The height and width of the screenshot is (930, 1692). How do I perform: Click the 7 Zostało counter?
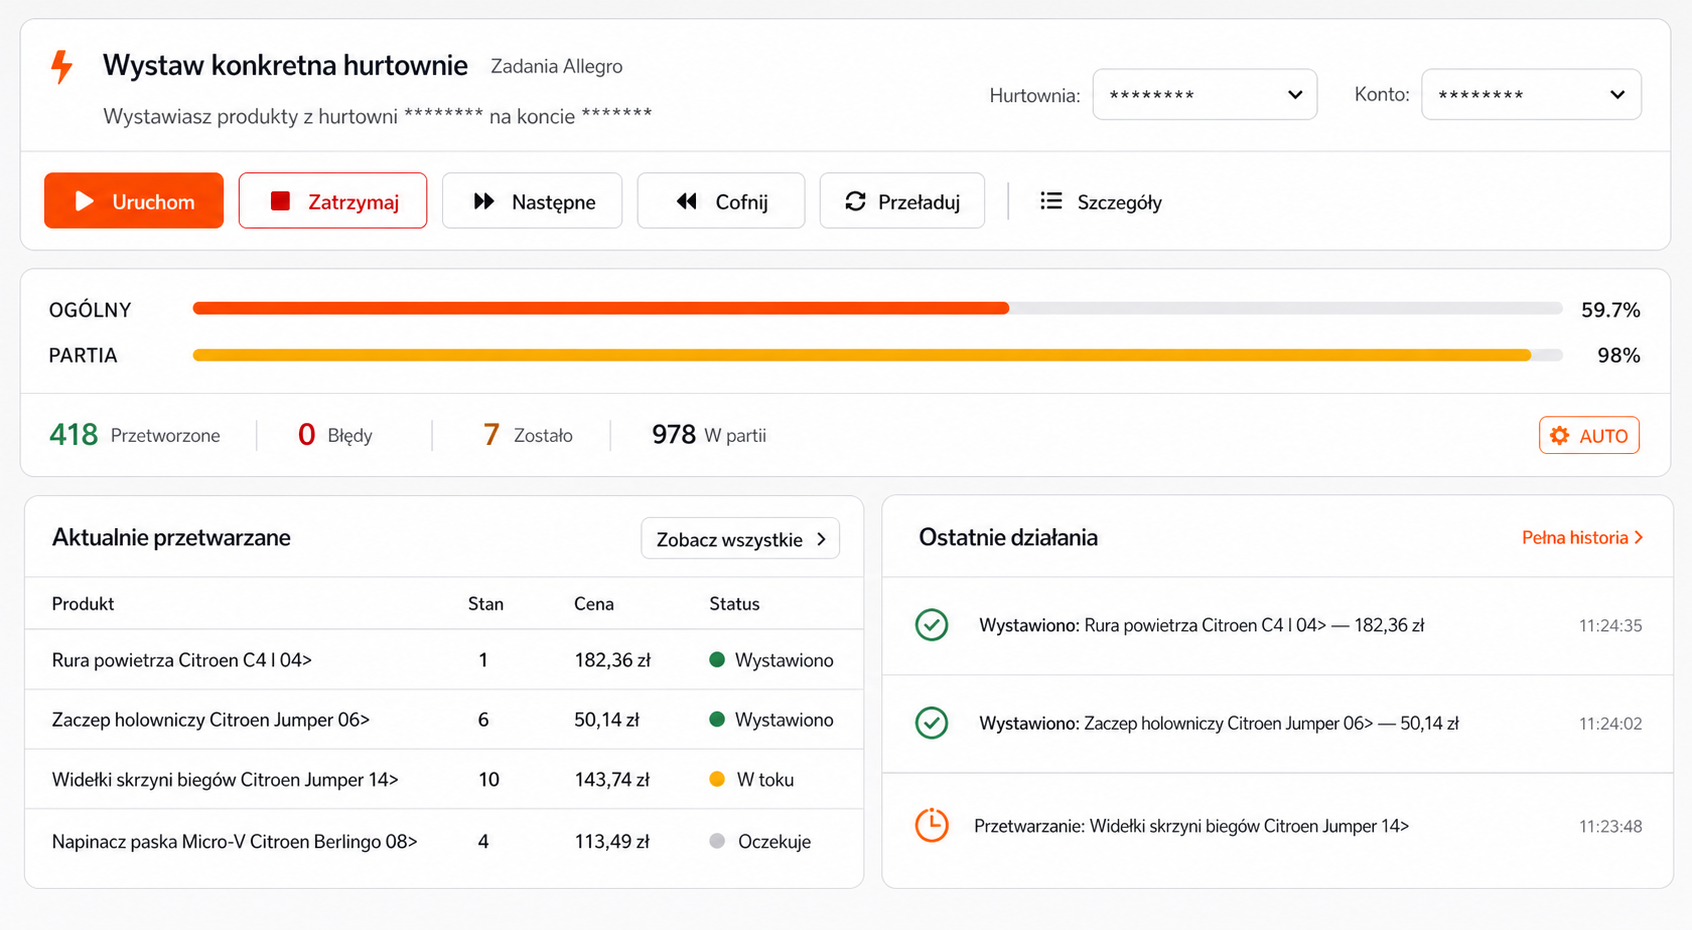click(528, 435)
